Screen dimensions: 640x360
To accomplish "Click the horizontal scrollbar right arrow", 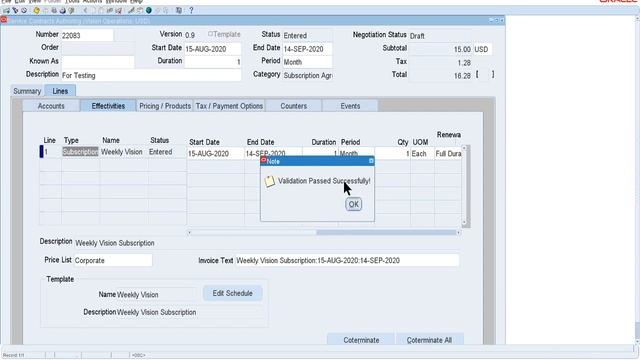I will pos(458,233).
